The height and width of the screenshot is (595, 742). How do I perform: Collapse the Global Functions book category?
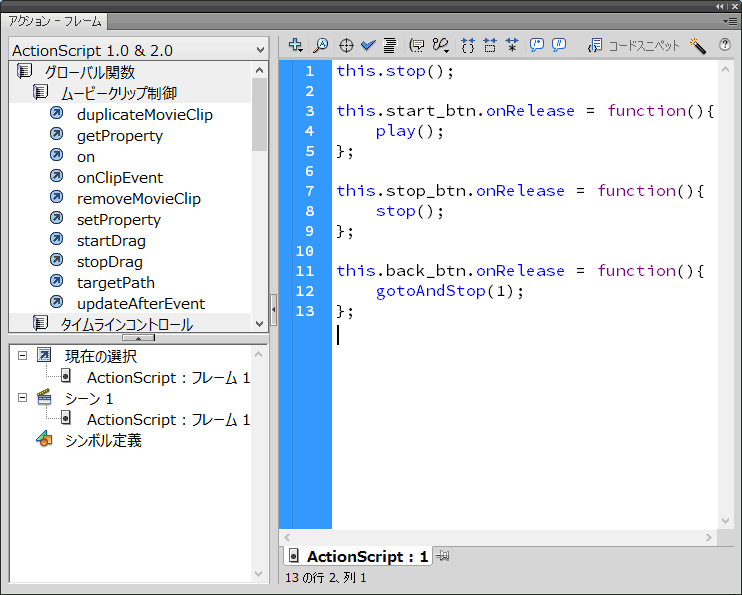pyautogui.click(x=24, y=72)
